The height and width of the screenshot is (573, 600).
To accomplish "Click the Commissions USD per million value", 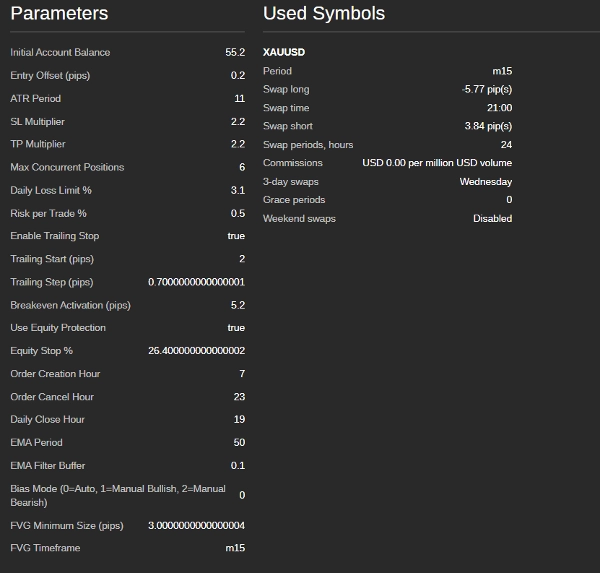I will point(436,163).
